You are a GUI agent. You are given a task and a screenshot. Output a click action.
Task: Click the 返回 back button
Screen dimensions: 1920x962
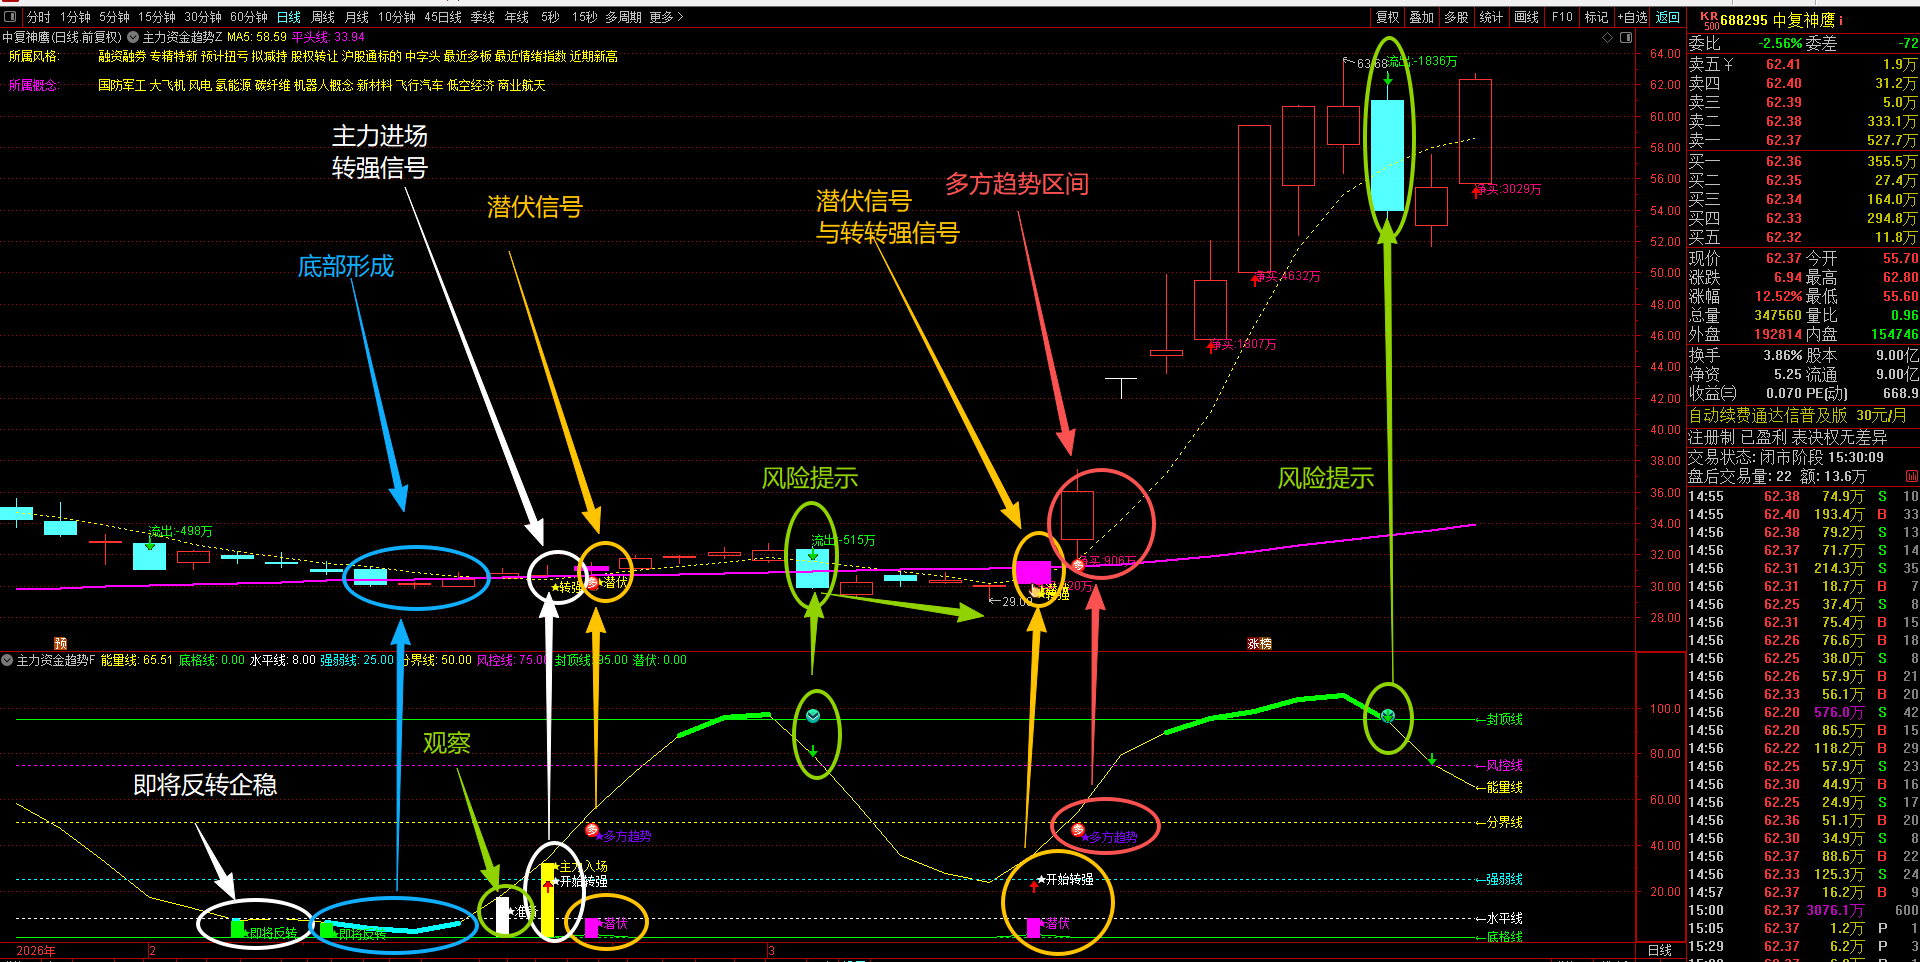(1668, 17)
